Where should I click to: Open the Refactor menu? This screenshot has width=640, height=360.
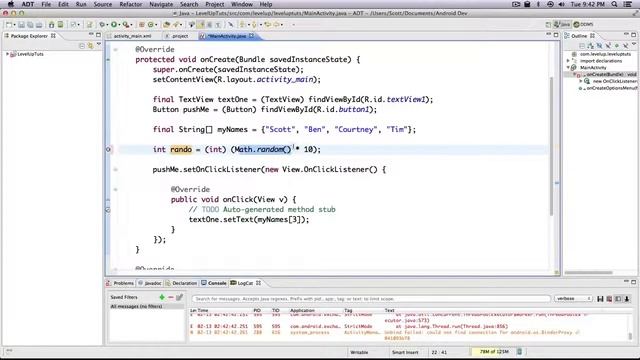pyautogui.click(x=131, y=4)
